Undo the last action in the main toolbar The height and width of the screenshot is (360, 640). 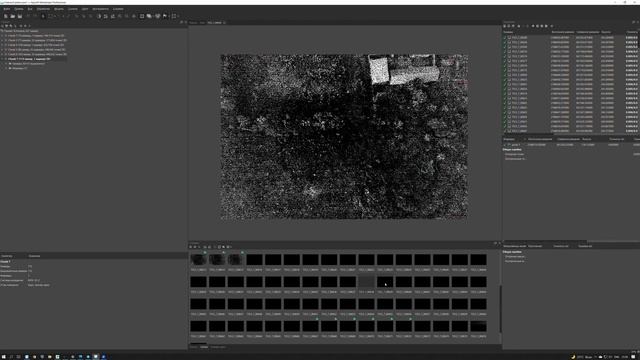(28, 16)
